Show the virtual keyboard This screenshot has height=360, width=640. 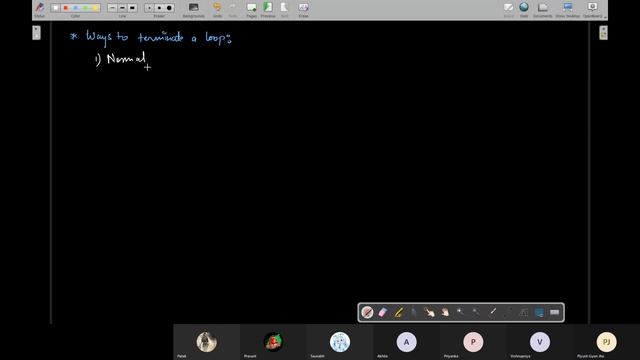(554, 313)
